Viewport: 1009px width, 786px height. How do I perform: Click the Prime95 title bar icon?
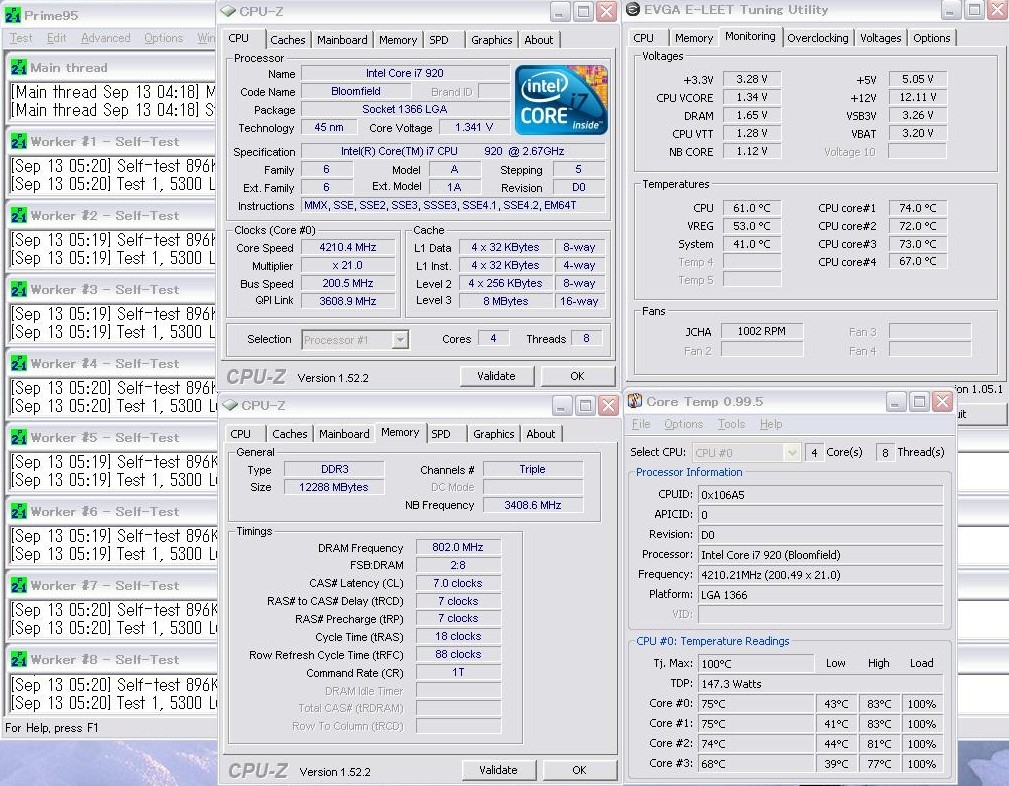click(x=12, y=15)
